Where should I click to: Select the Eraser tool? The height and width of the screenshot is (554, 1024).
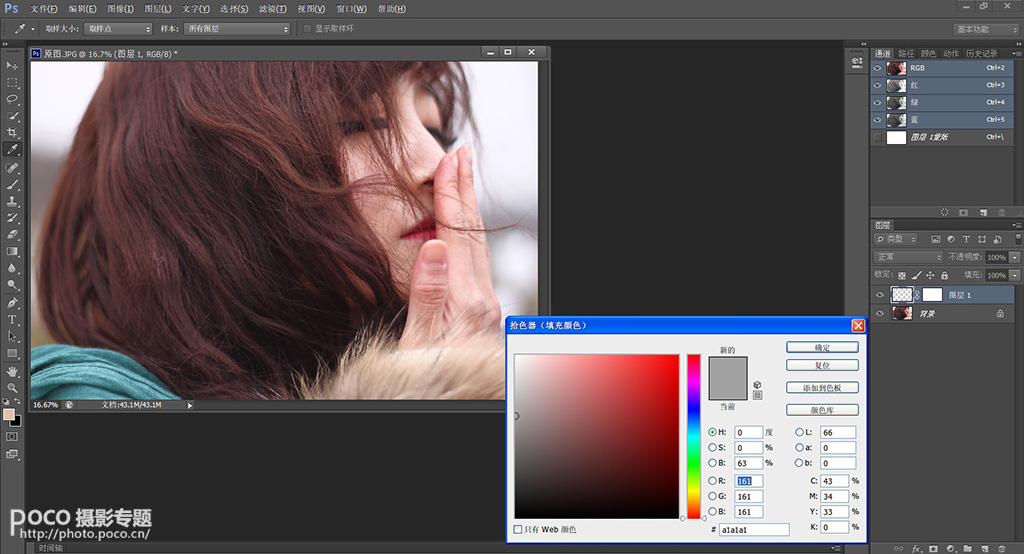click(x=12, y=234)
